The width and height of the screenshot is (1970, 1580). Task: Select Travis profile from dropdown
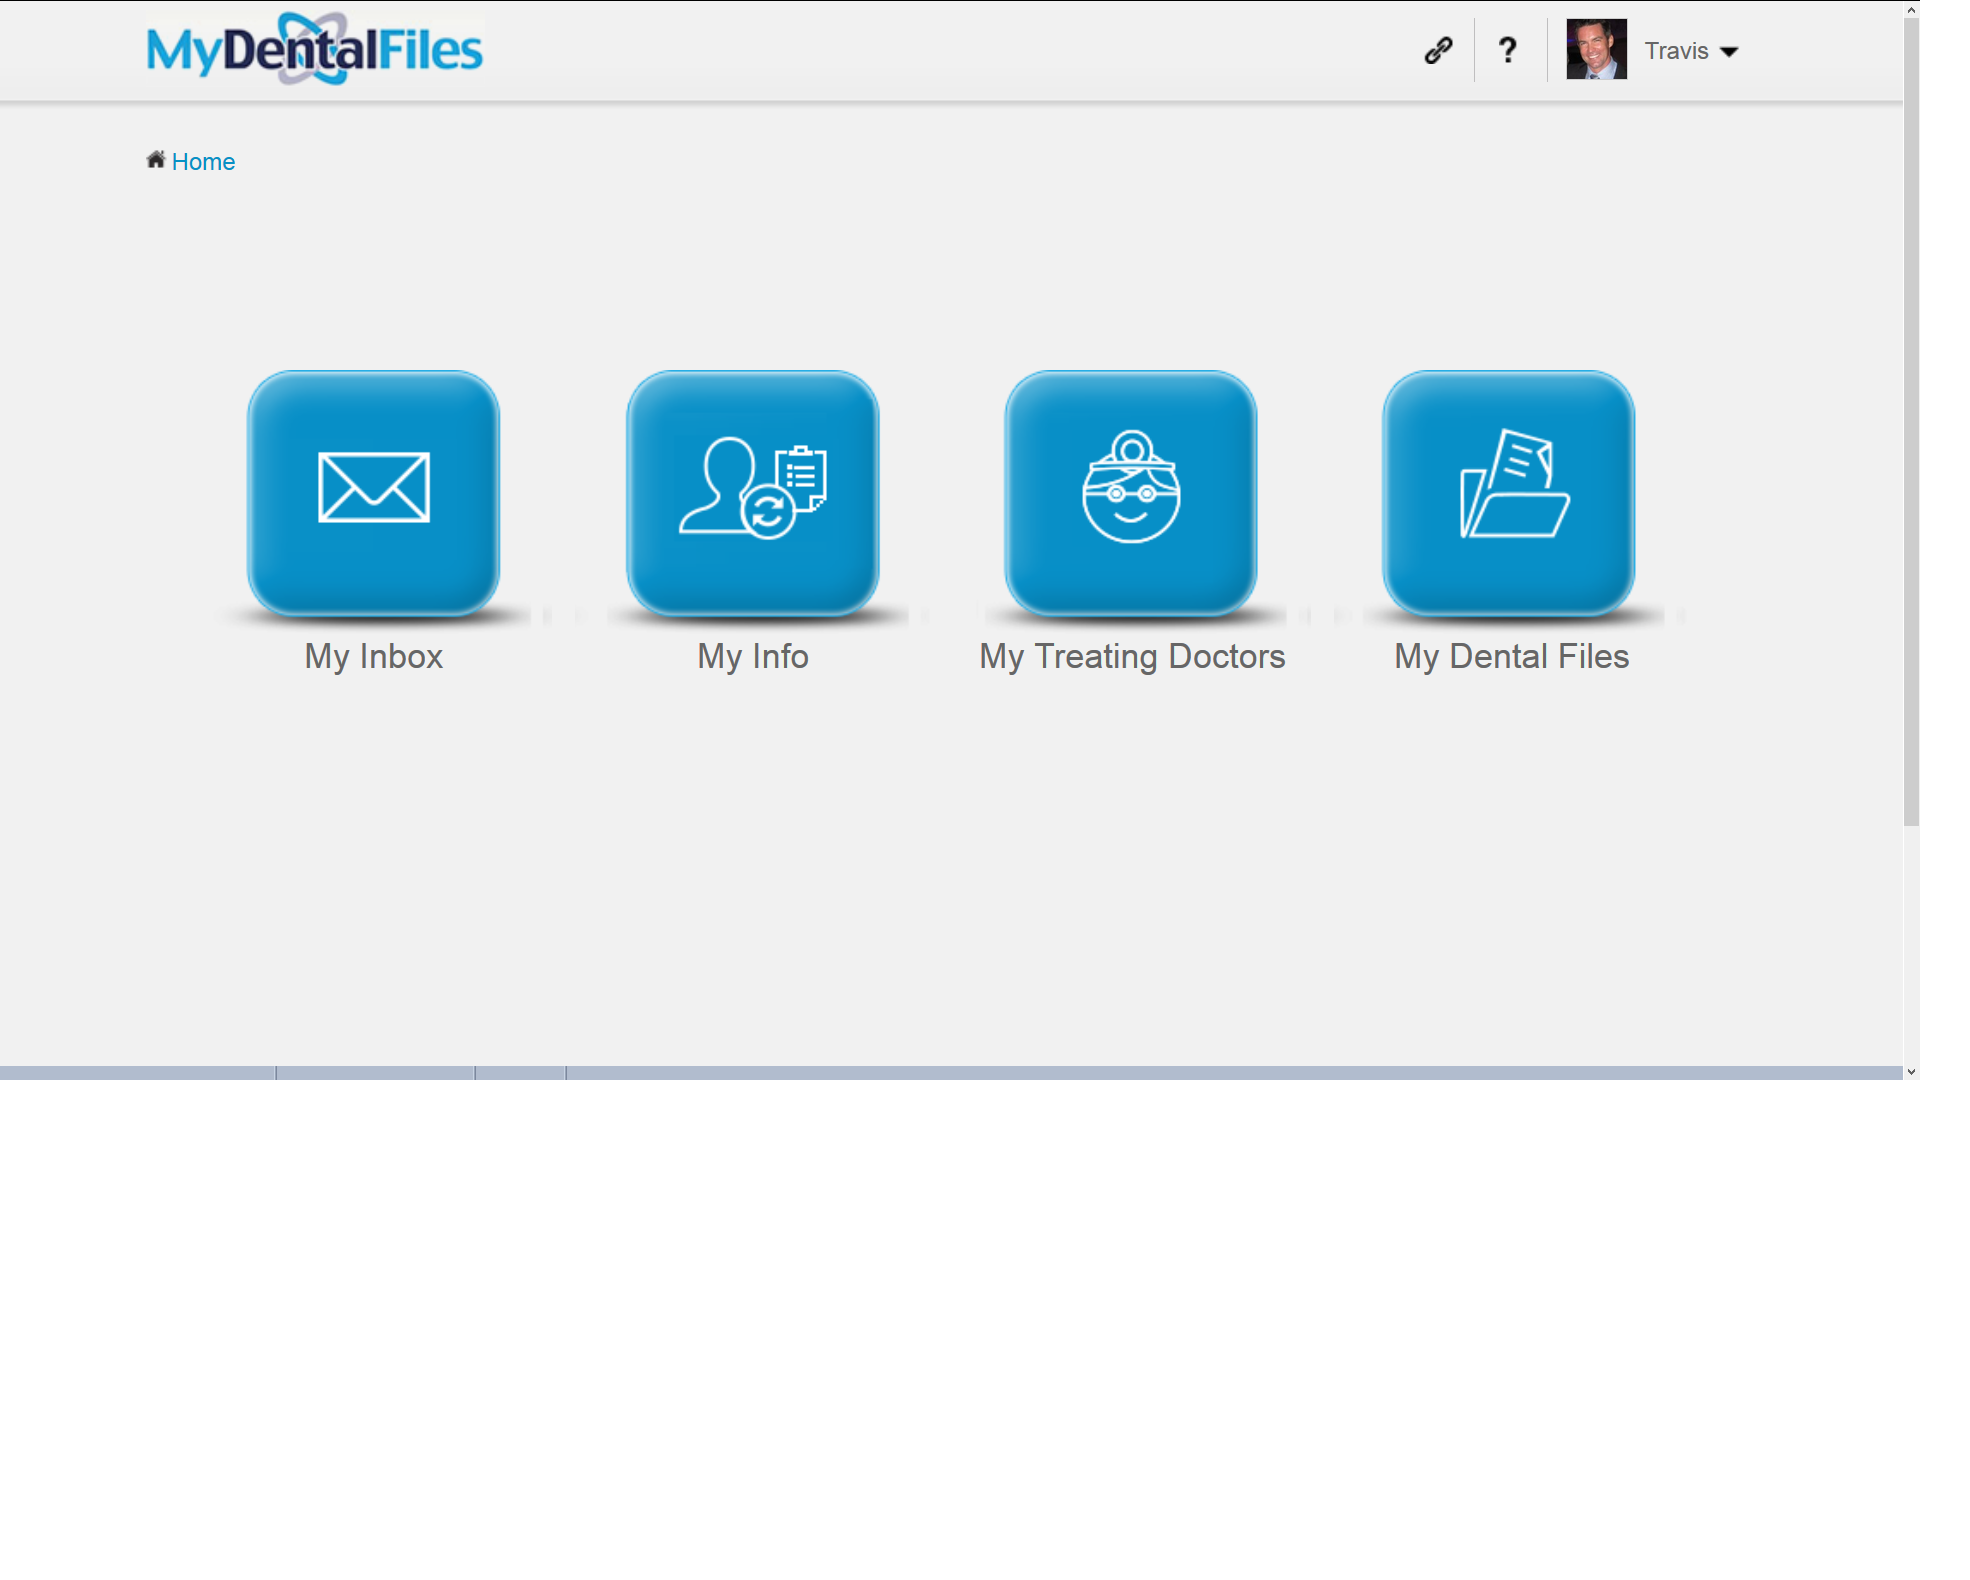[x=1693, y=48]
